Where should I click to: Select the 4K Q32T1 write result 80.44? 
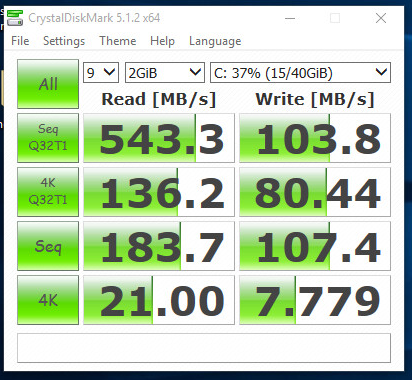click(x=315, y=192)
